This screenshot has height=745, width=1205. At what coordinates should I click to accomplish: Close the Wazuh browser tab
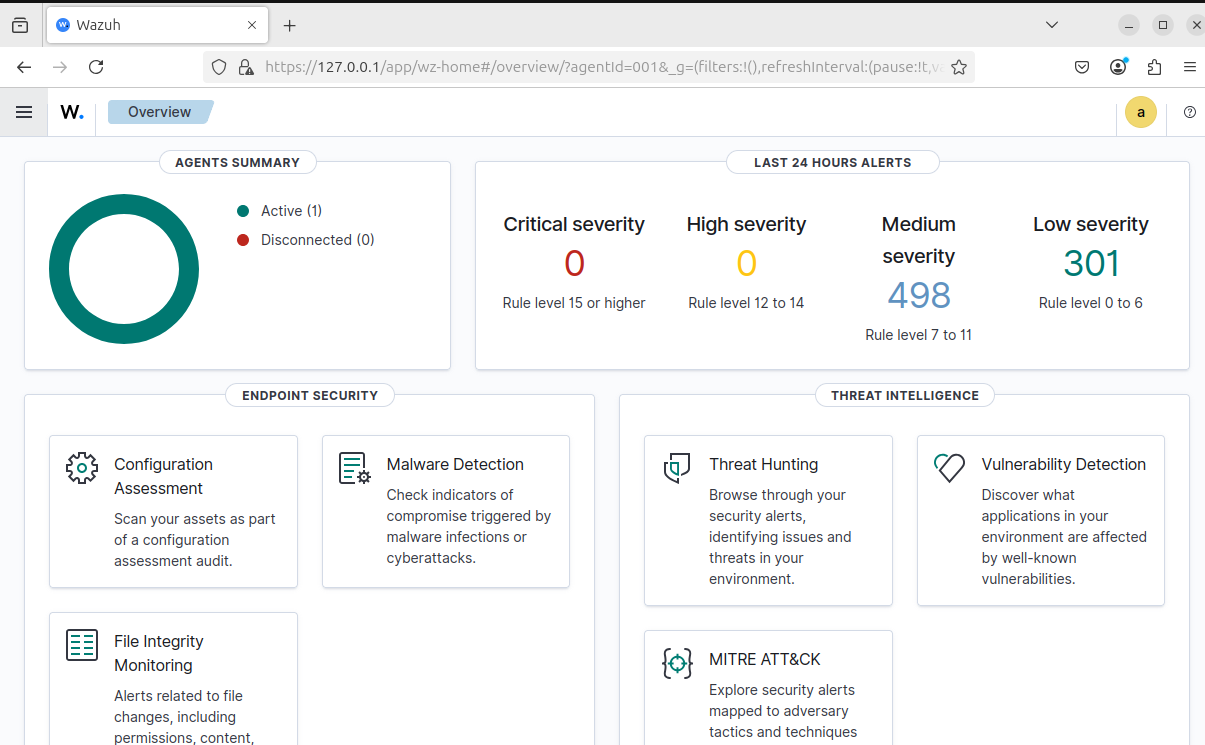tap(253, 25)
